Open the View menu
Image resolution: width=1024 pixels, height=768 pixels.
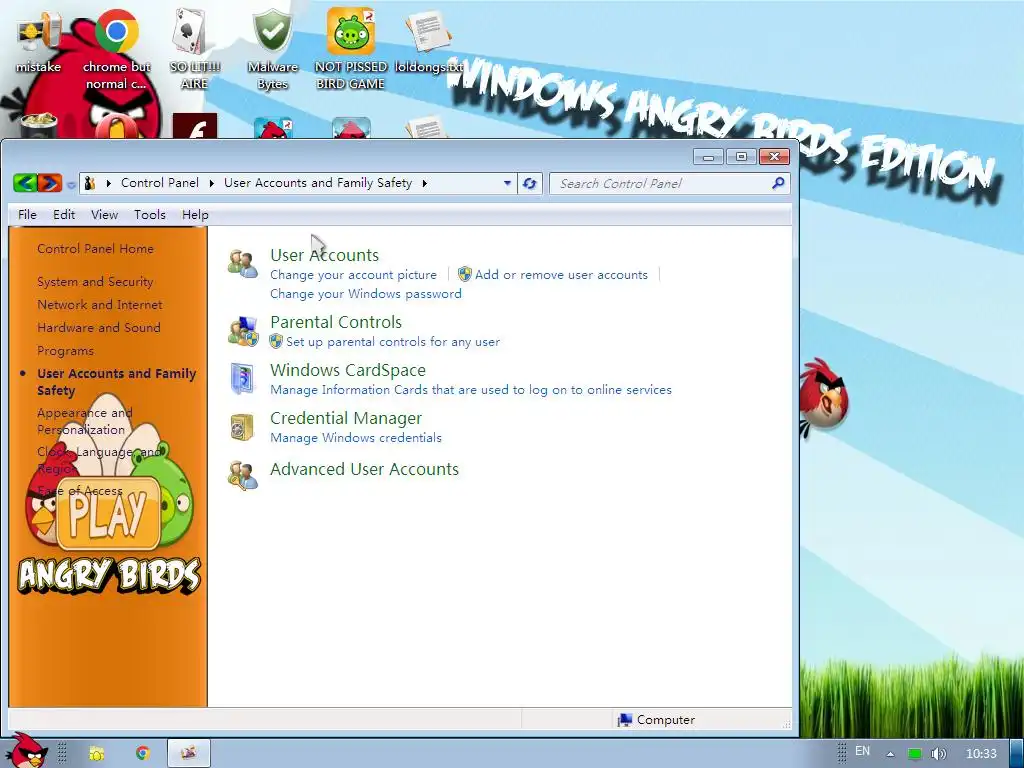(x=104, y=215)
